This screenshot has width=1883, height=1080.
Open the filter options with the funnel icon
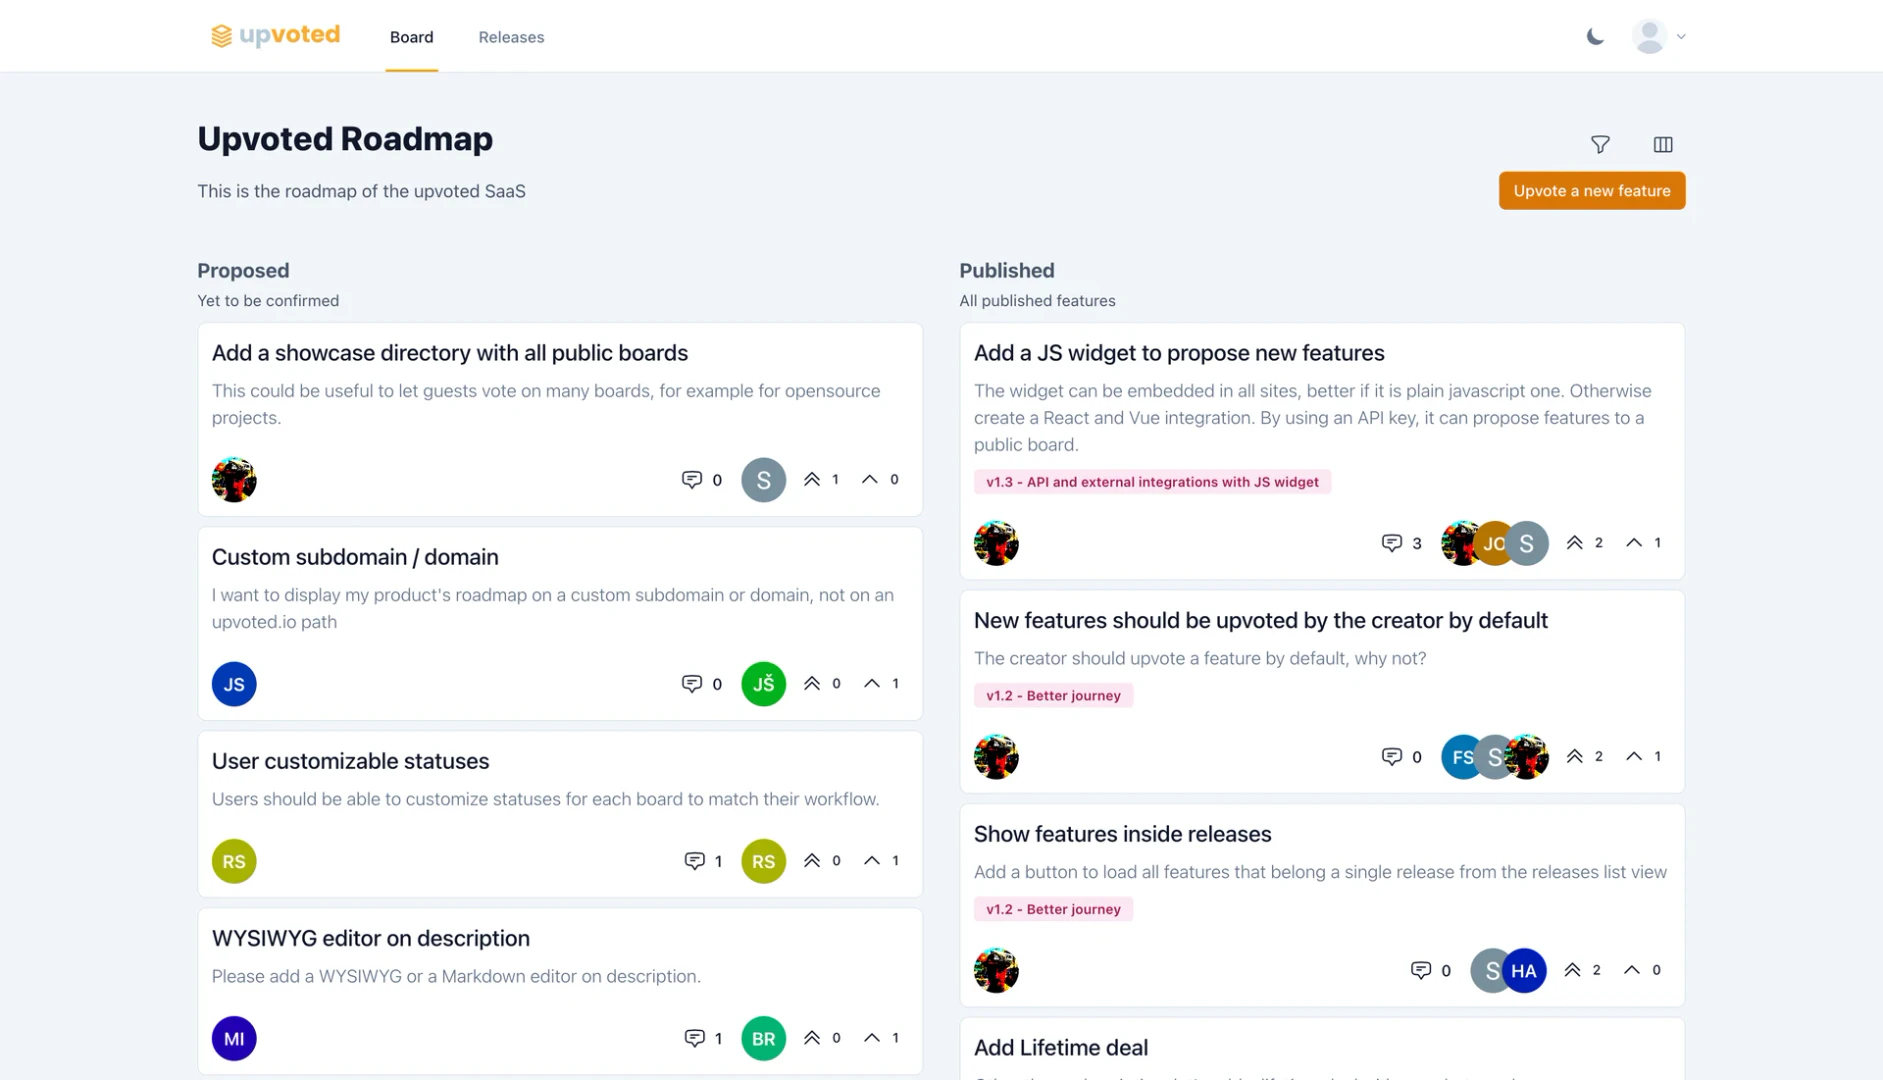[1601, 144]
